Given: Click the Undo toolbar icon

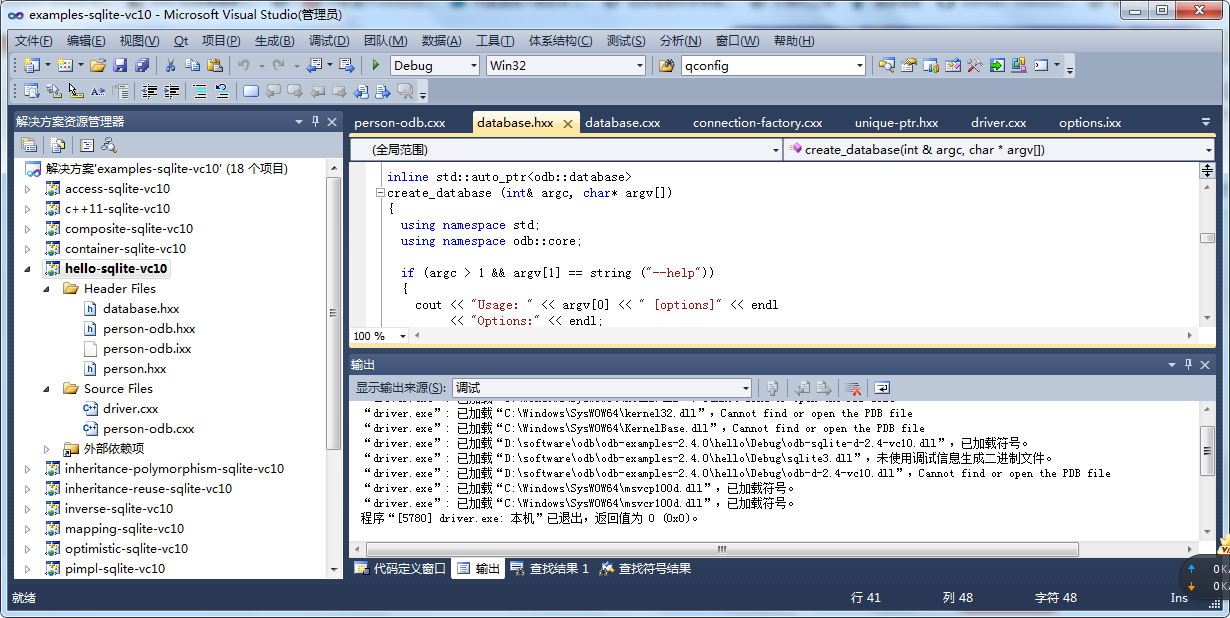Looking at the screenshot, I should [x=243, y=65].
